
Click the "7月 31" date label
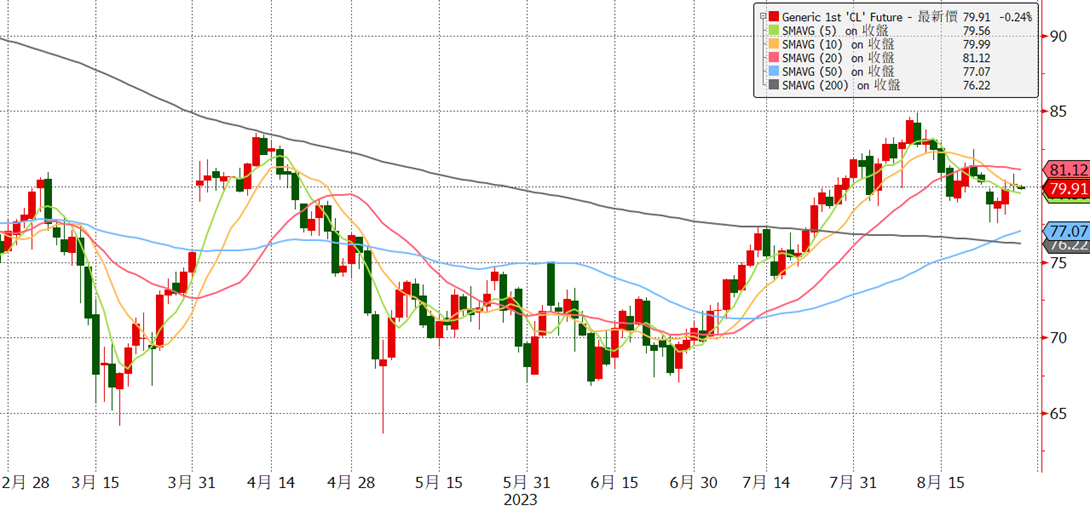click(x=855, y=482)
